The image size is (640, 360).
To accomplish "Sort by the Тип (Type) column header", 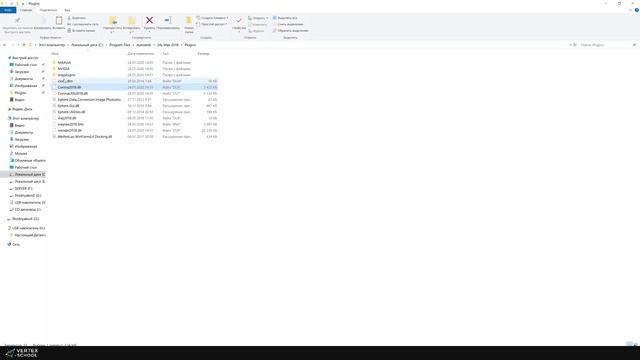I will [165, 54].
